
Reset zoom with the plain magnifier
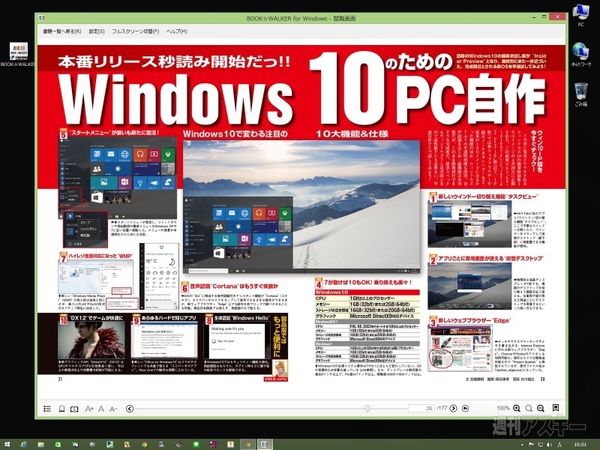pyautogui.click(x=528, y=408)
